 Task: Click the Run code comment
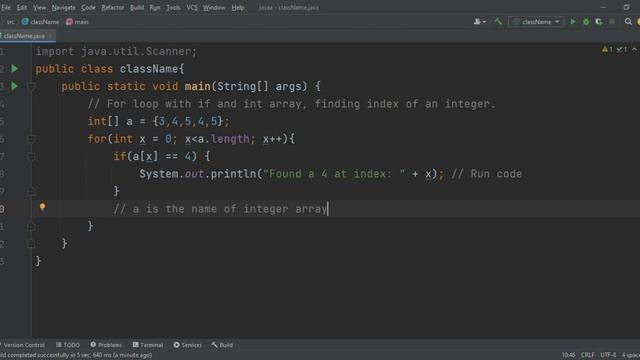487,174
